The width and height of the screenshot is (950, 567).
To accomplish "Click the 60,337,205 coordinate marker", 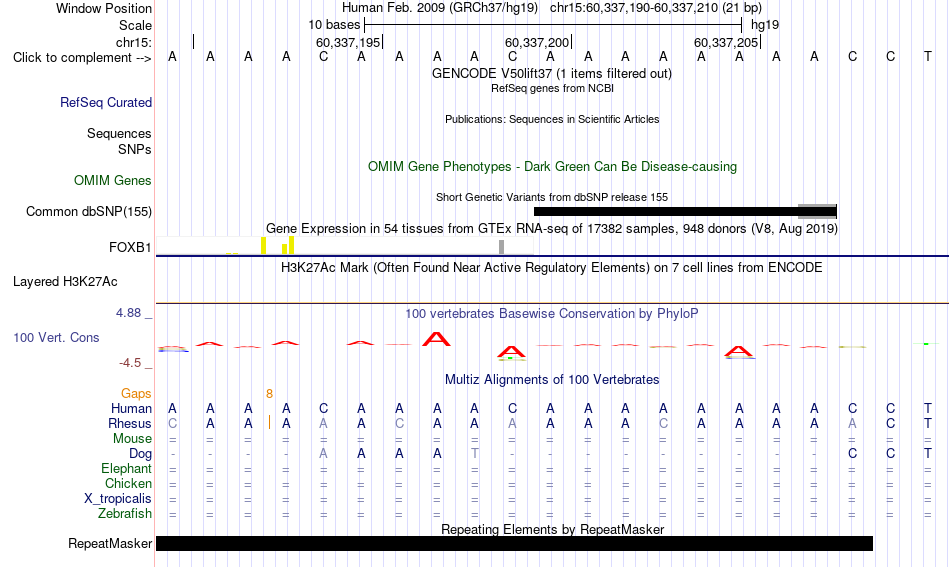I will click(x=726, y=42).
